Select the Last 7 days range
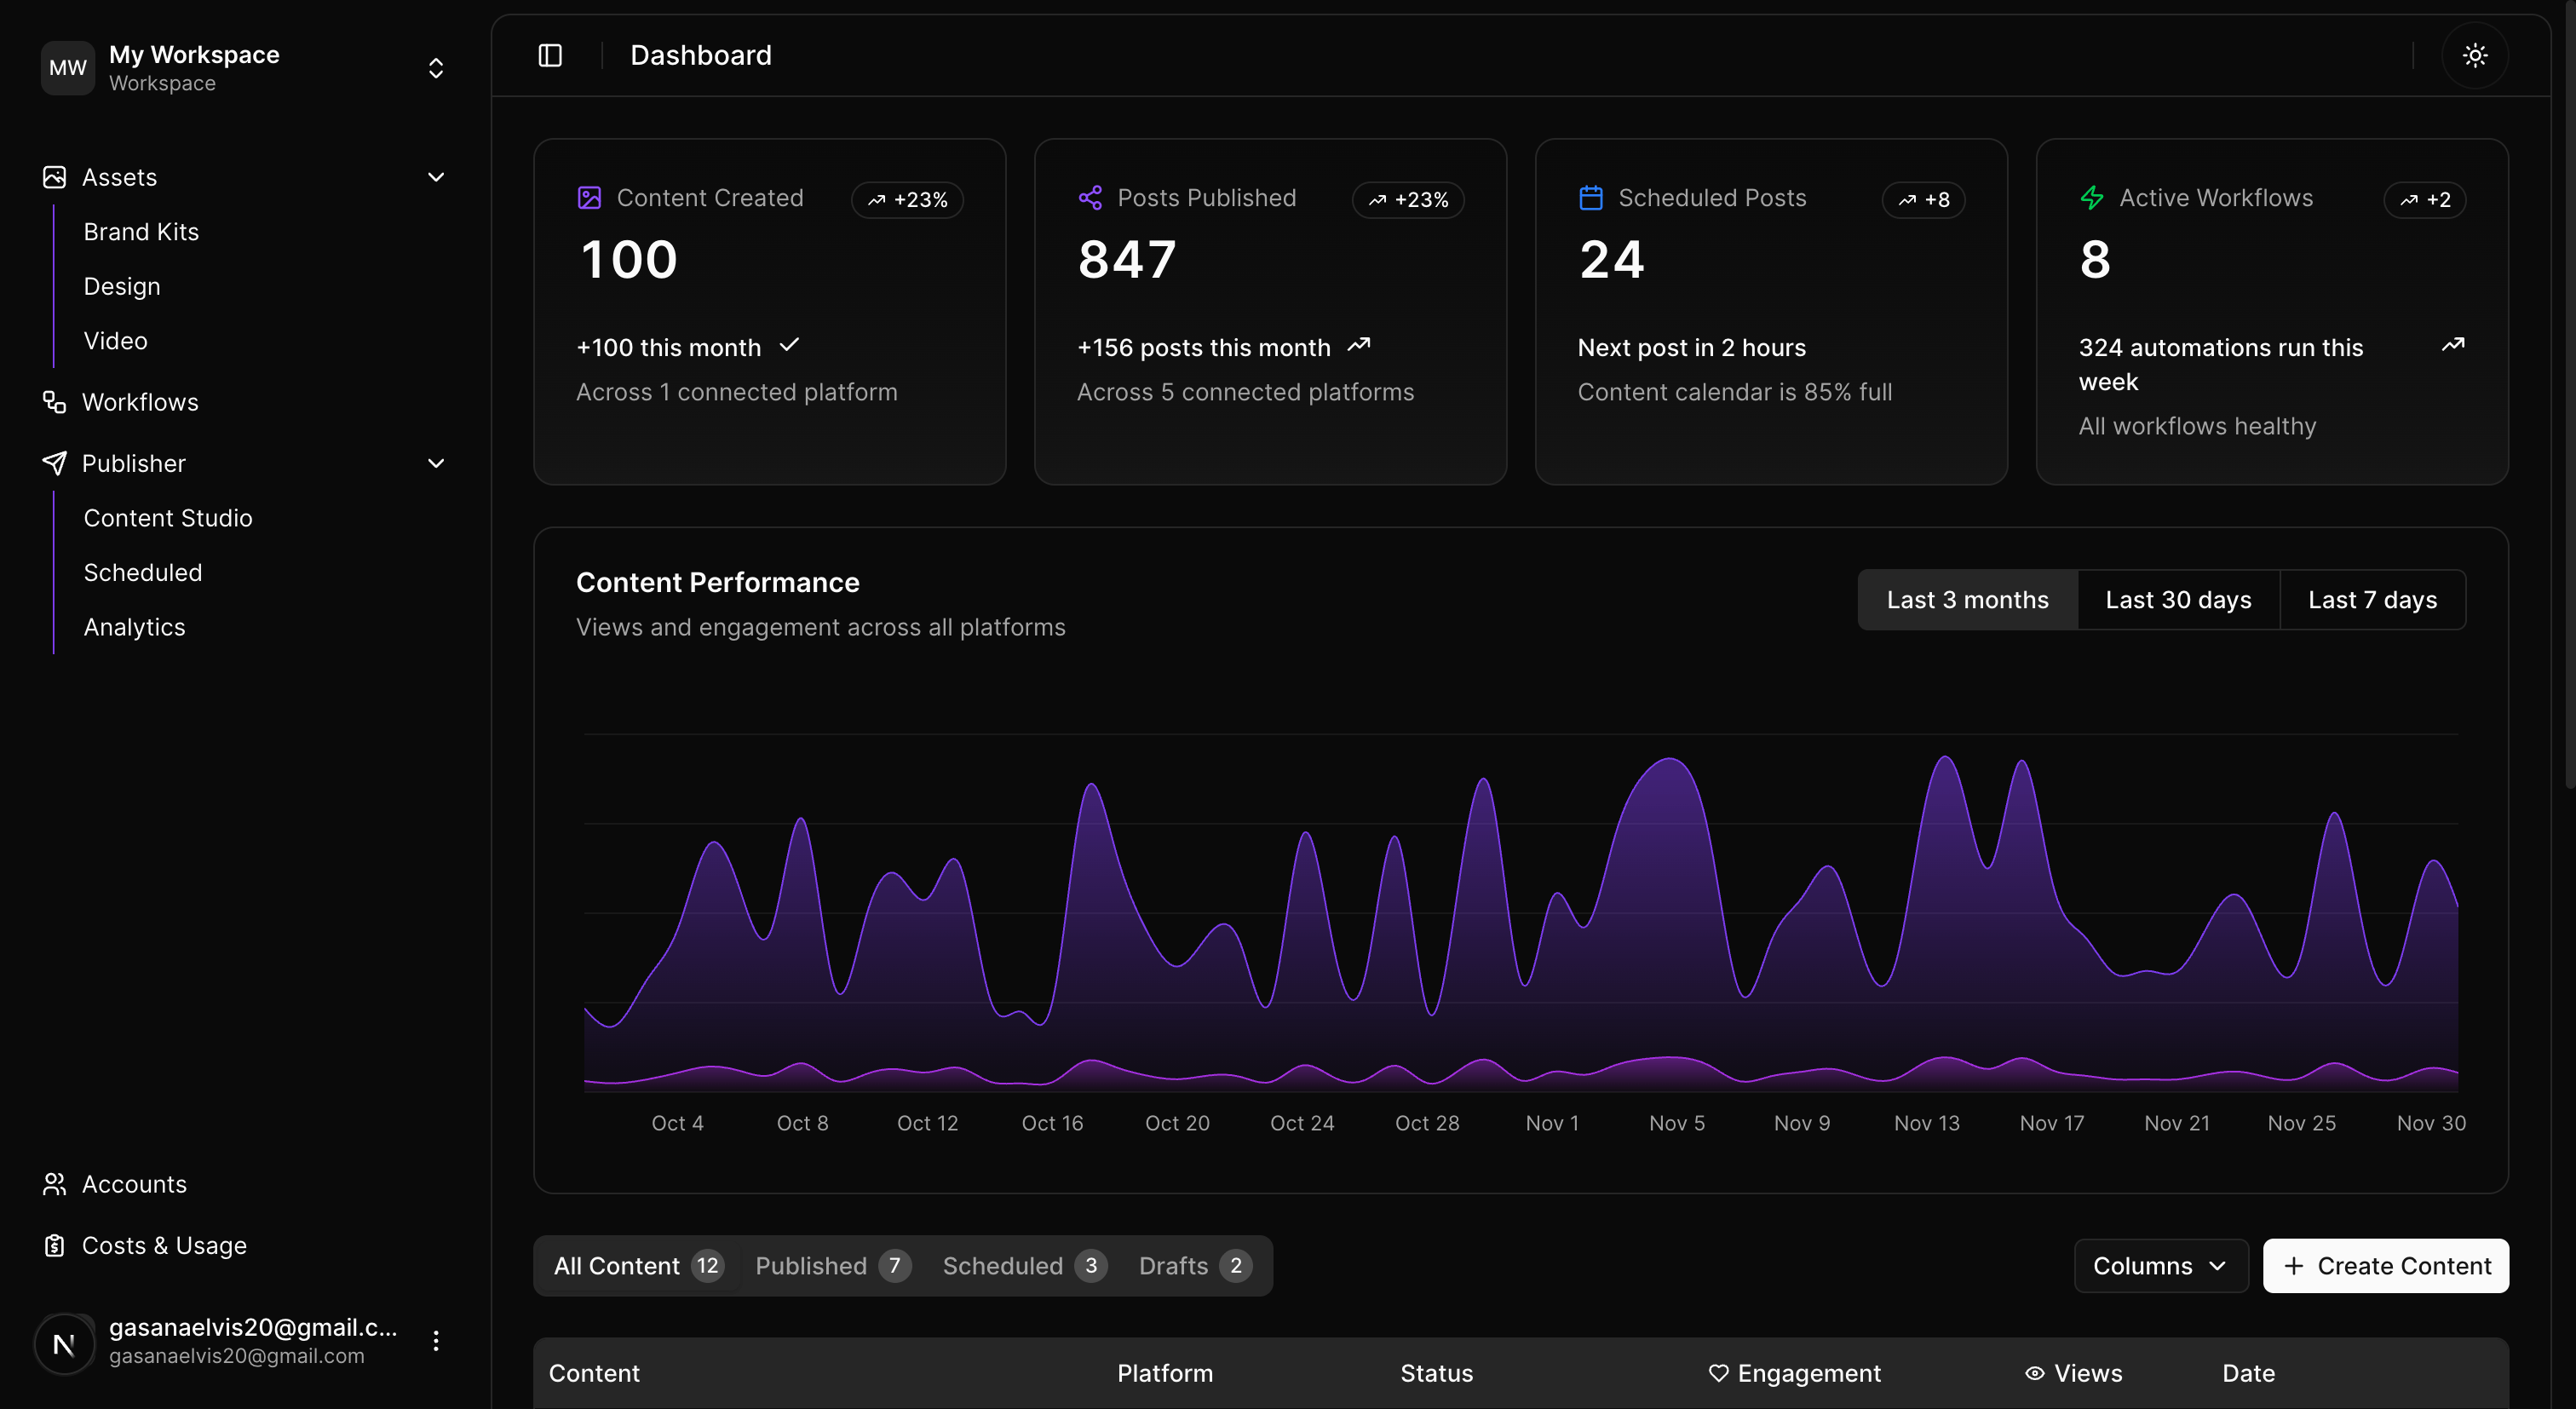 coord(2373,599)
